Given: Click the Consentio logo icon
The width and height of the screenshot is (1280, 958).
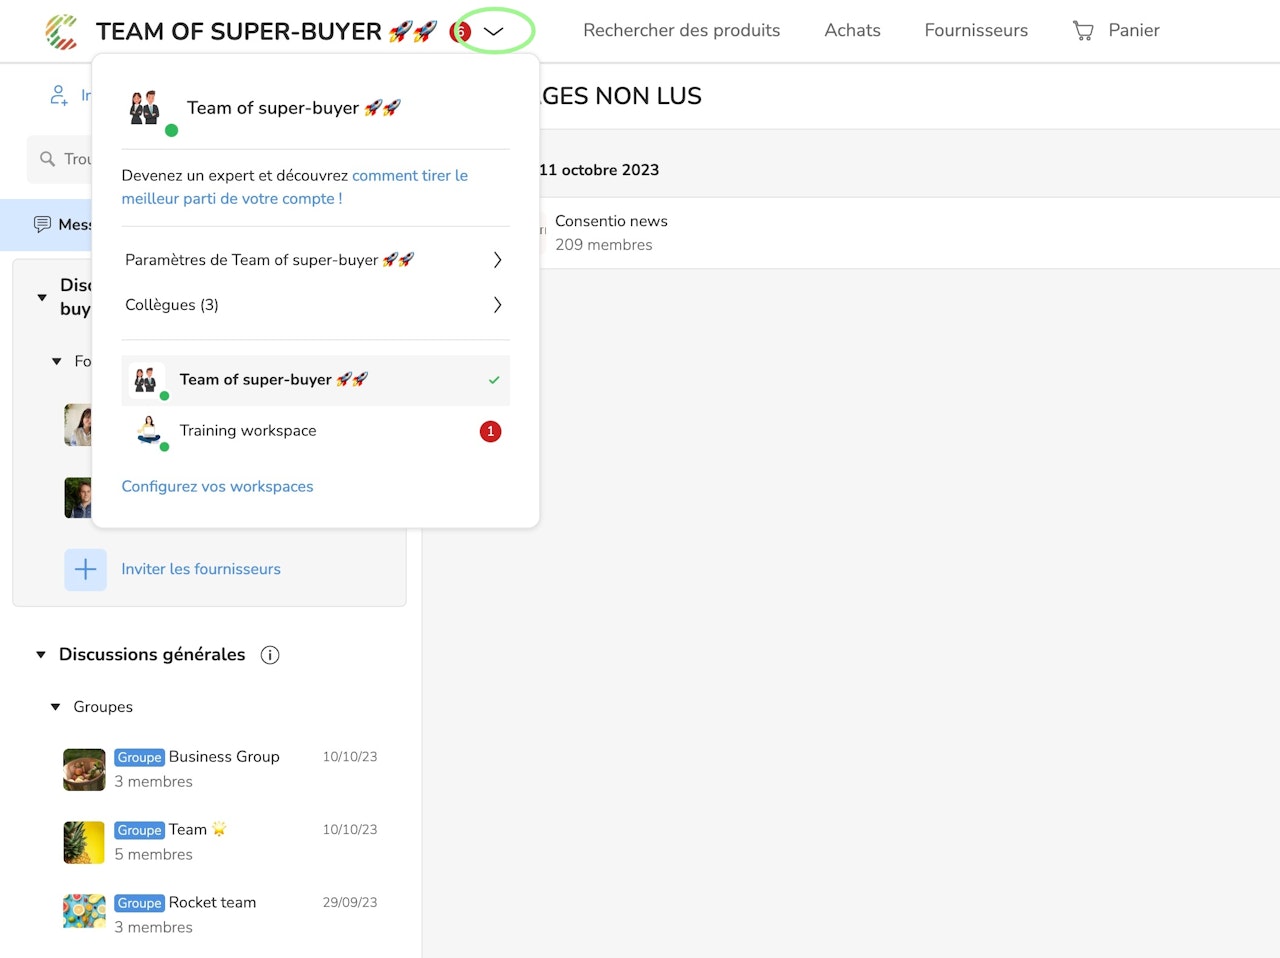Looking at the screenshot, I should (x=62, y=31).
